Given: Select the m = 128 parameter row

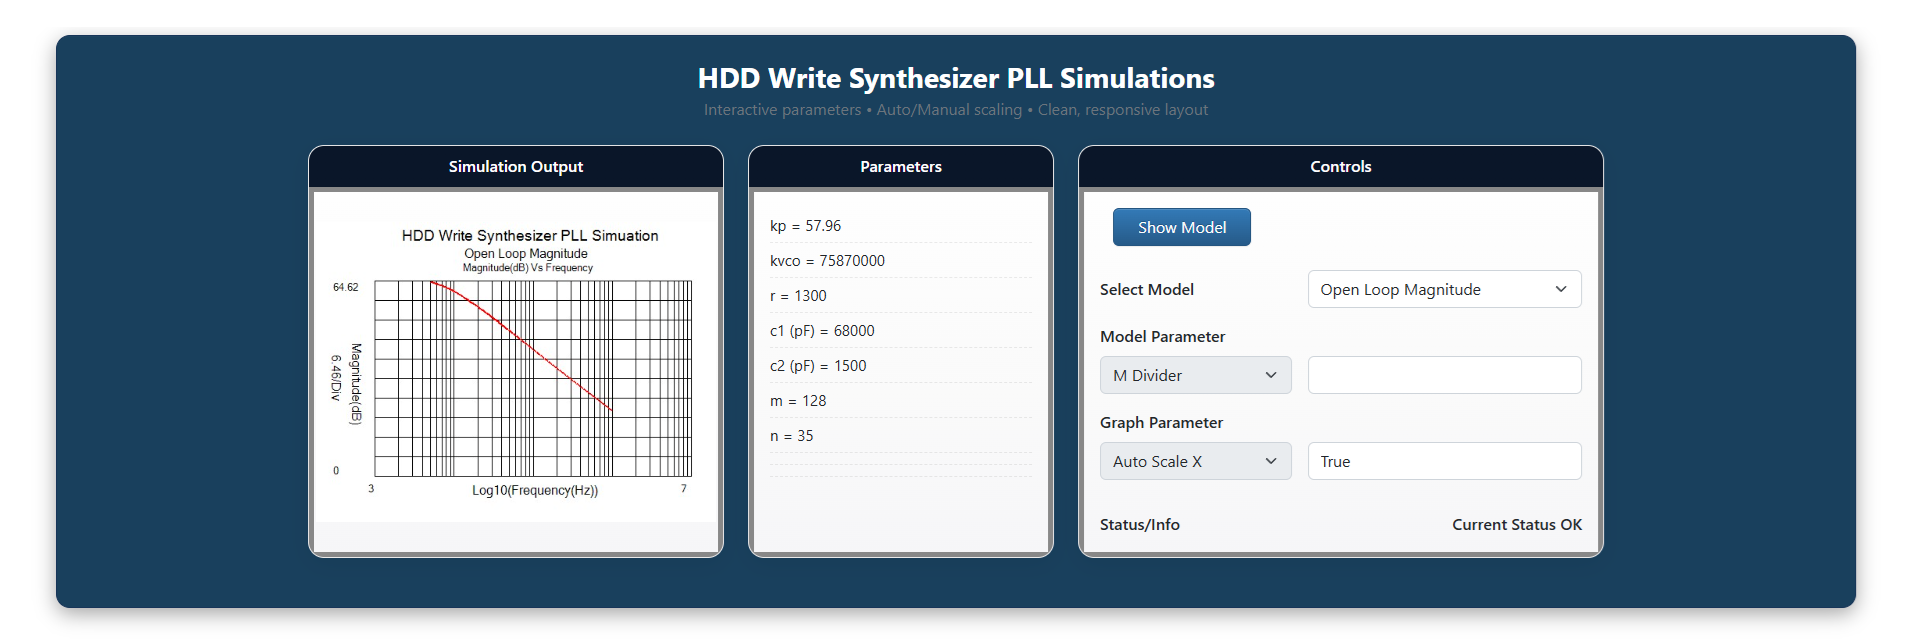Looking at the screenshot, I should coord(900,401).
